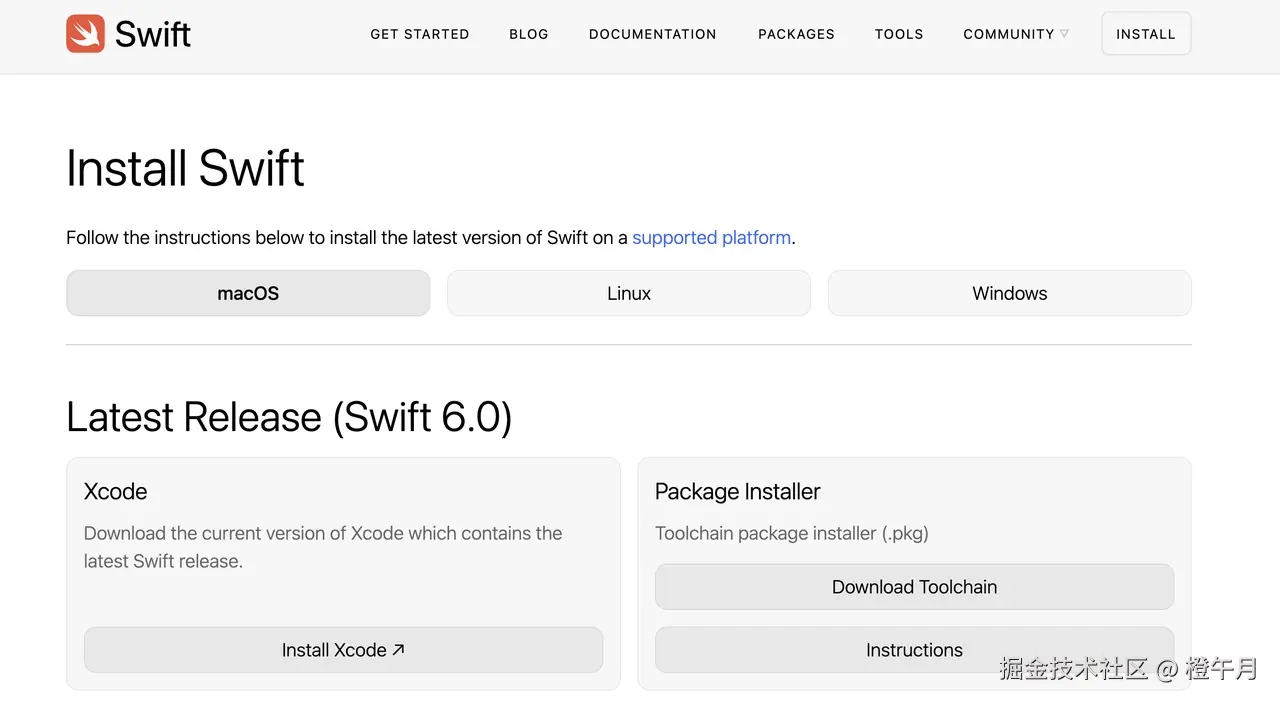Click the Xcode card title
The image size is (1280, 703).
coord(115,492)
